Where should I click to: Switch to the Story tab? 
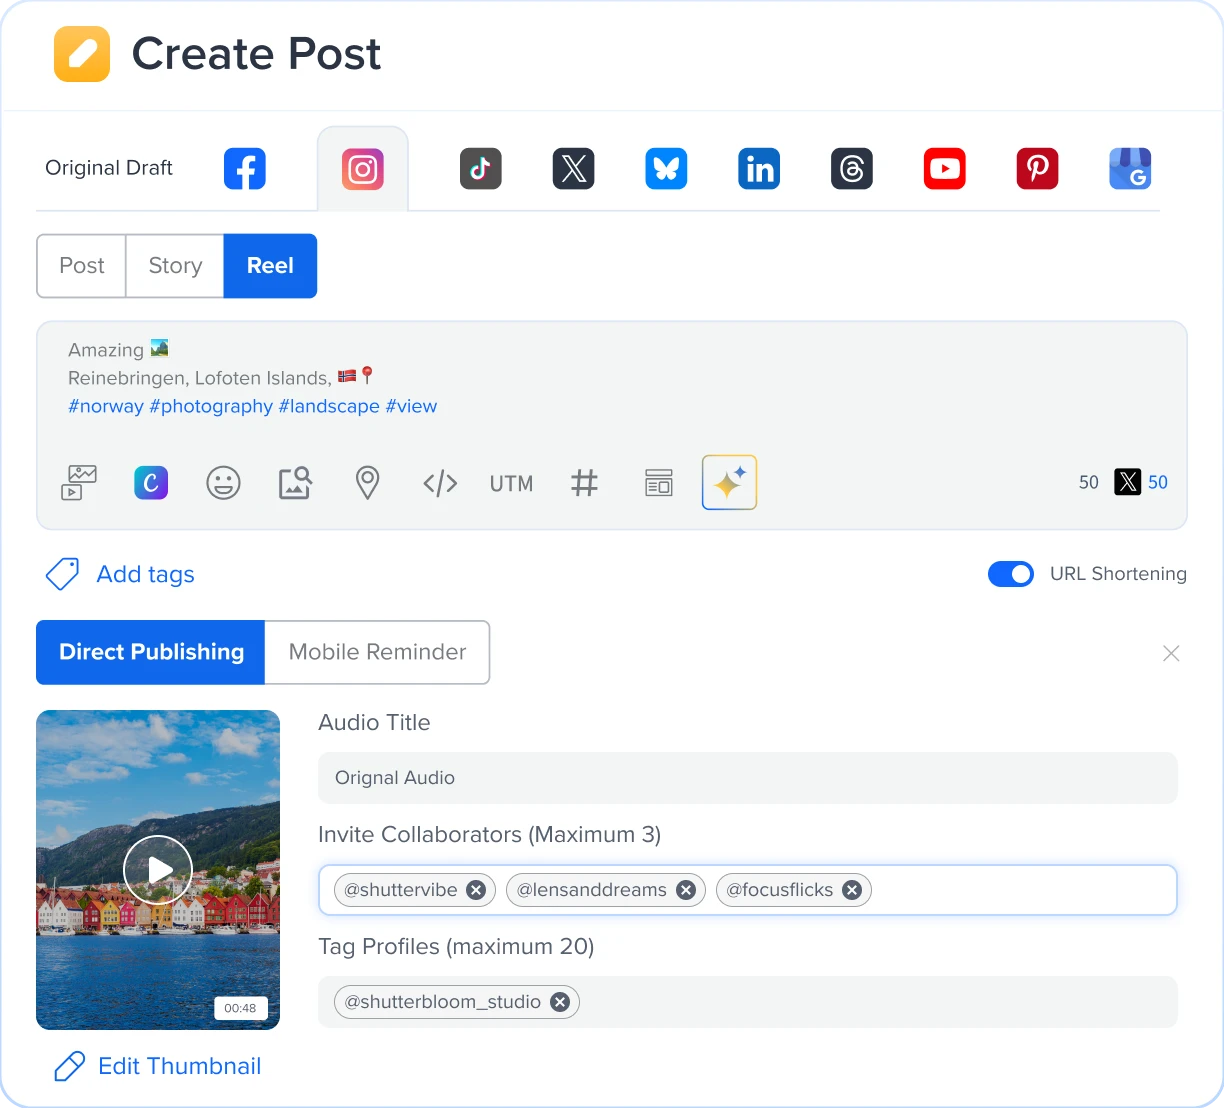[174, 266]
